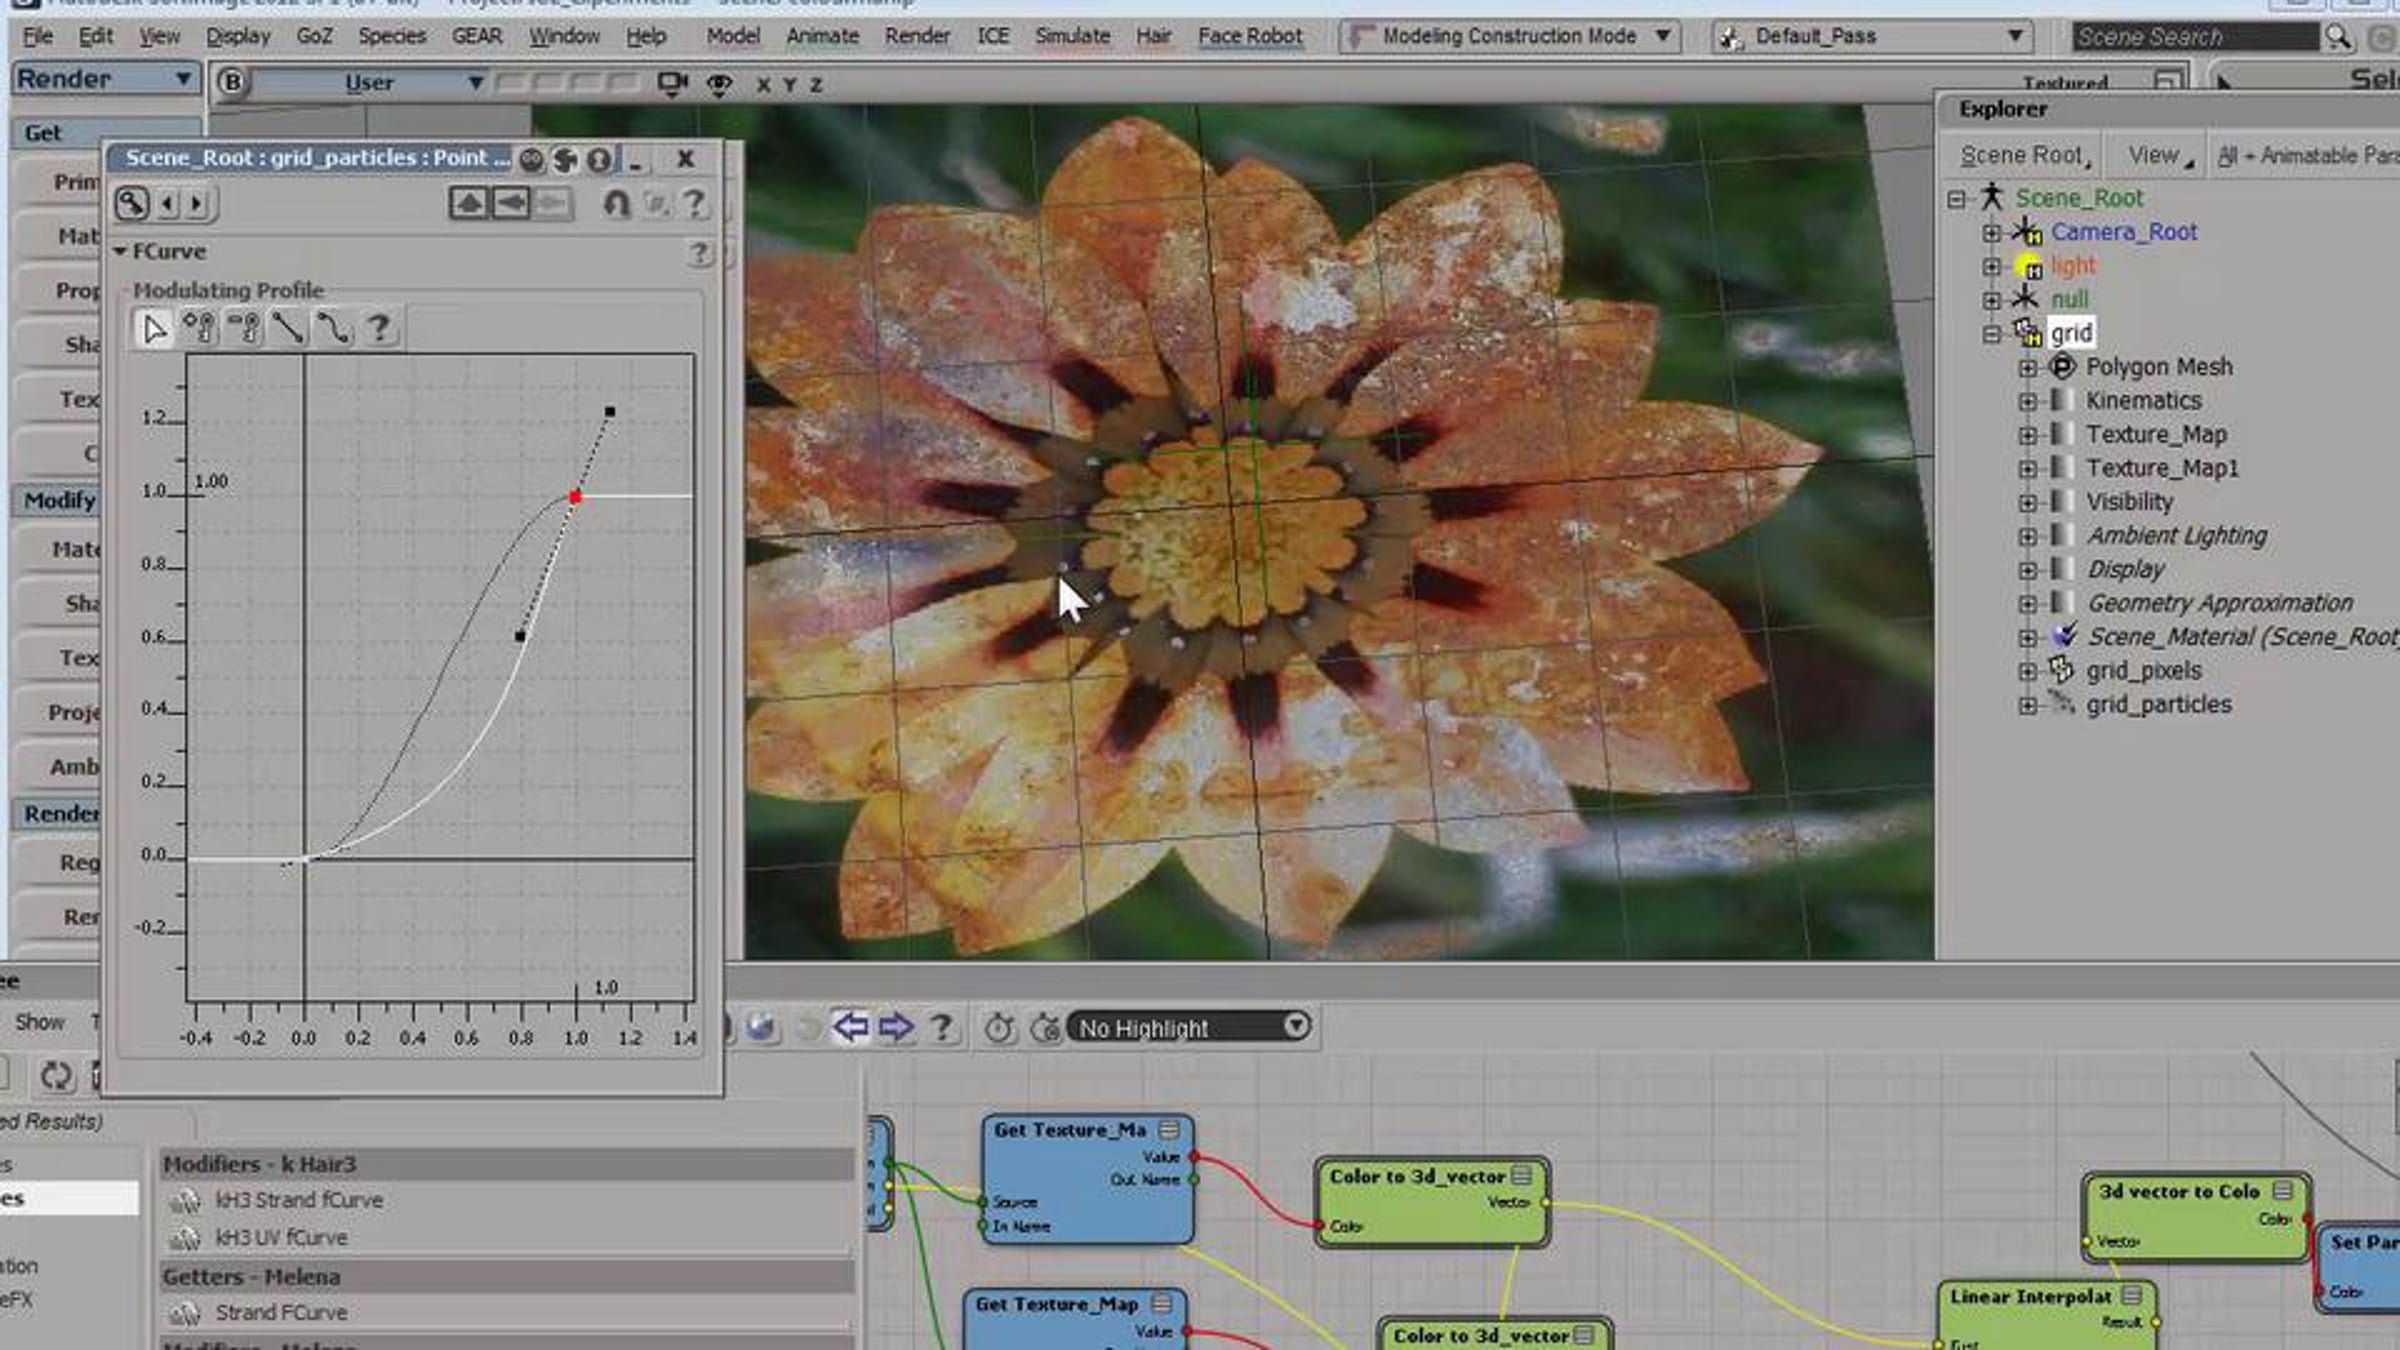Screen dimensions: 2400x1350
Task: Toggle Y axis in viewport header
Action: click(790, 86)
